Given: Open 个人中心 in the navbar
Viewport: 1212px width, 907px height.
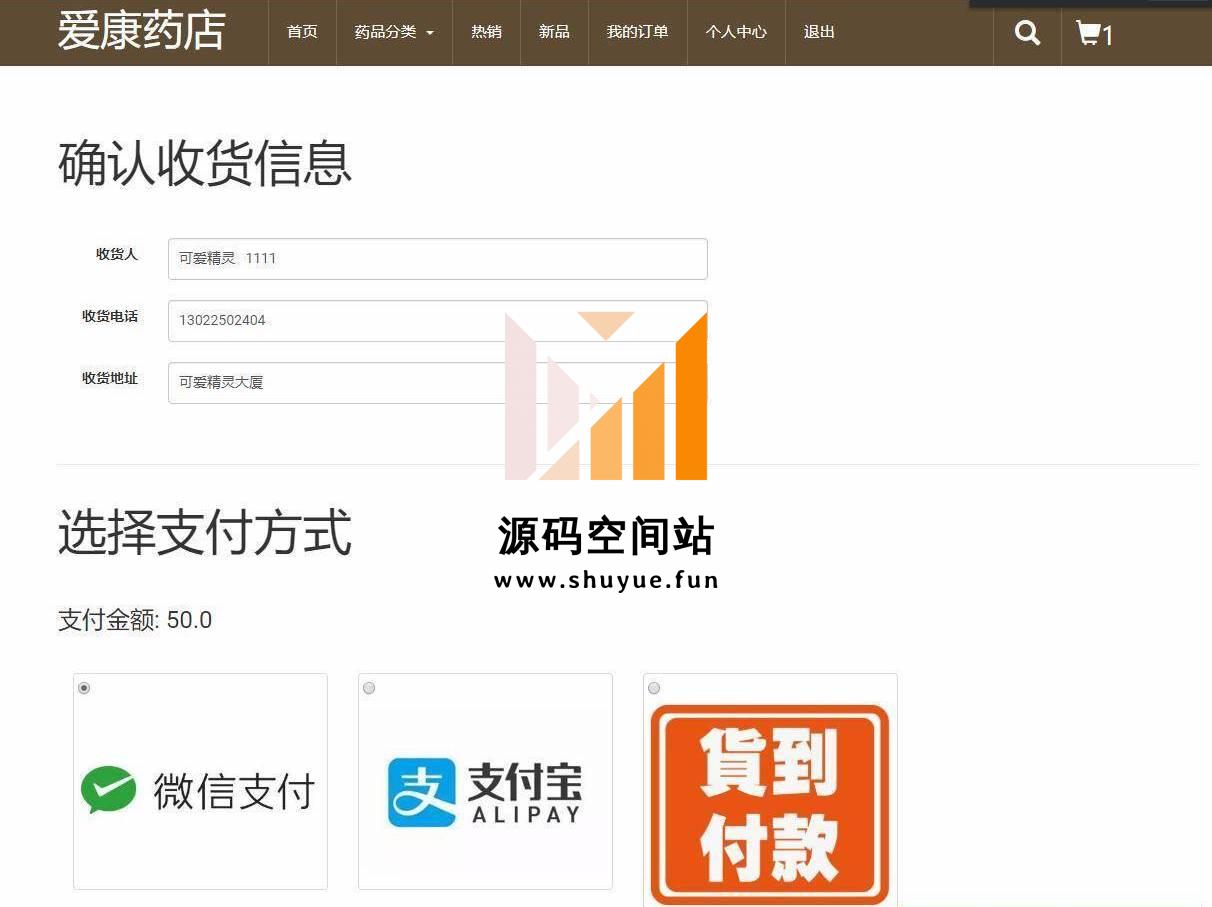Looking at the screenshot, I should (x=736, y=32).
